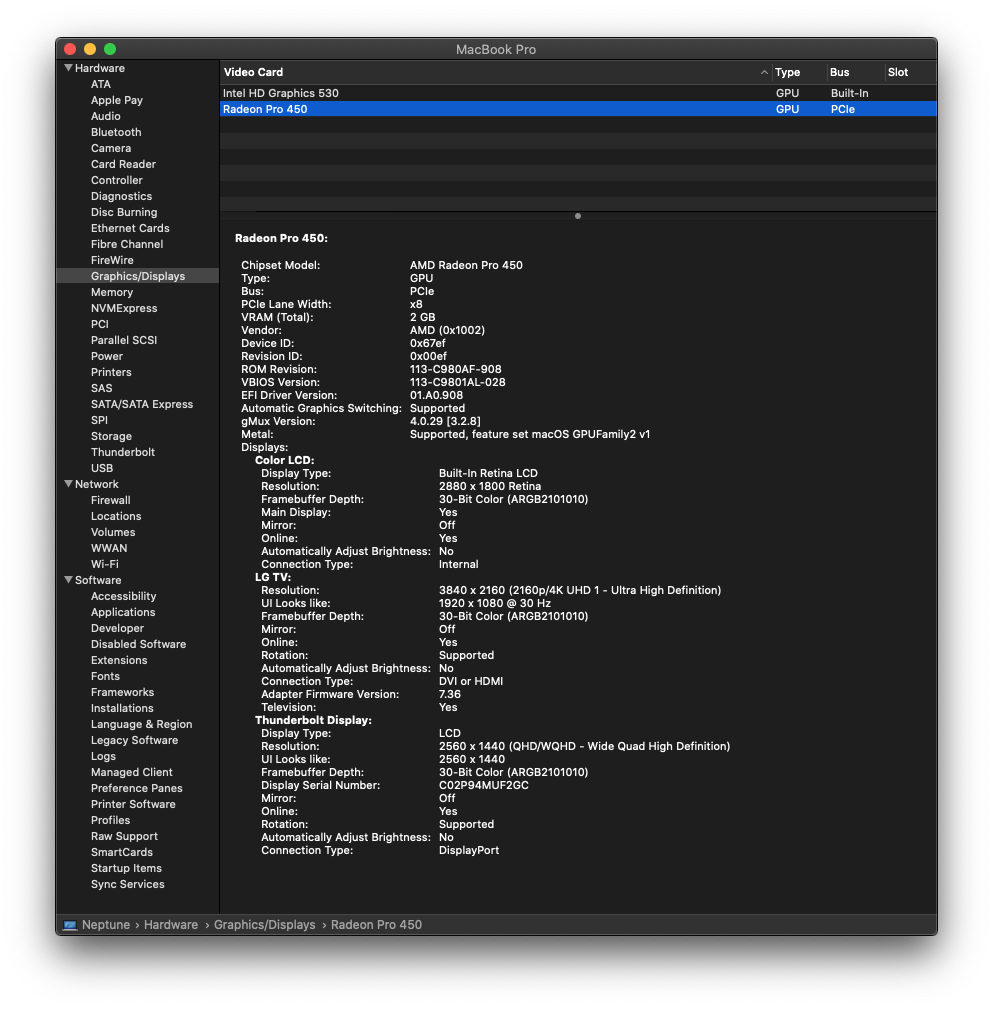The height and width of the screenshot is (1009, 993).
Task: Open SAS in the sidebar
Action: pyautogui.click(x=101, y=389)
